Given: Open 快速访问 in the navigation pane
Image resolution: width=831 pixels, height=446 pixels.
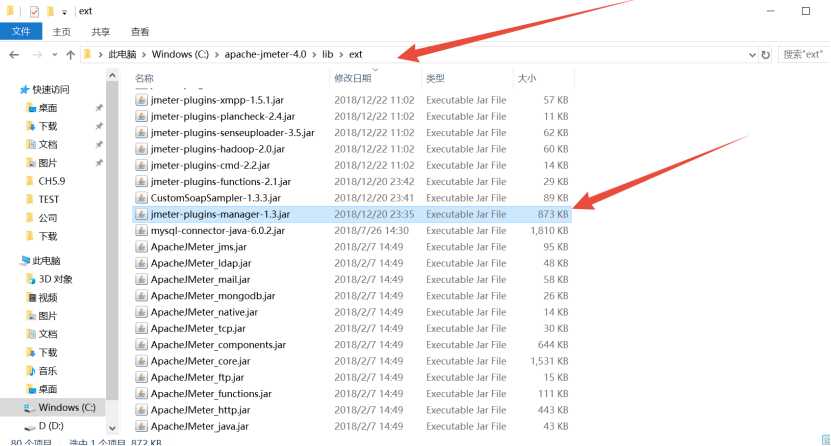Looking at the screenshot, I should (x=50, y=90).
